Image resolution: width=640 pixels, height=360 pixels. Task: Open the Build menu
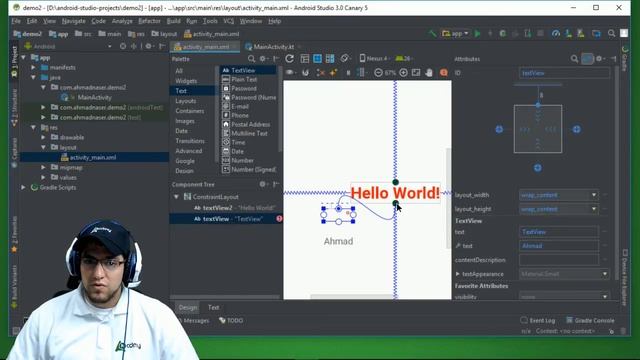[x=173, y=21]
